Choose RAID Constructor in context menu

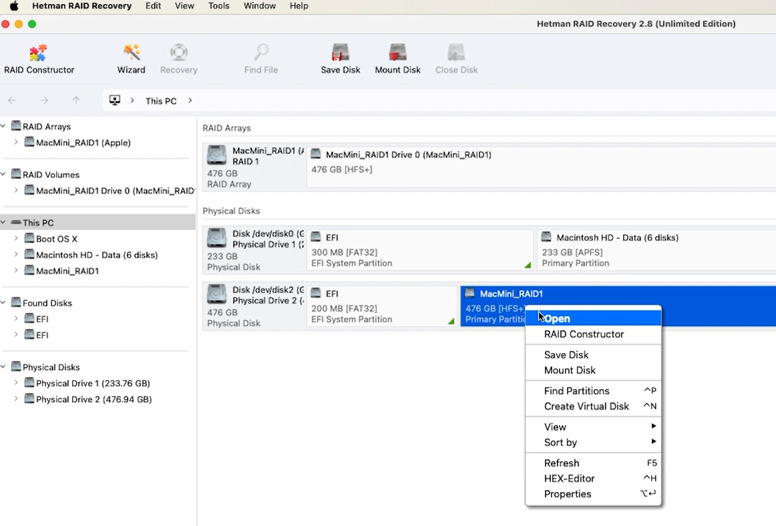click(593, 334)
